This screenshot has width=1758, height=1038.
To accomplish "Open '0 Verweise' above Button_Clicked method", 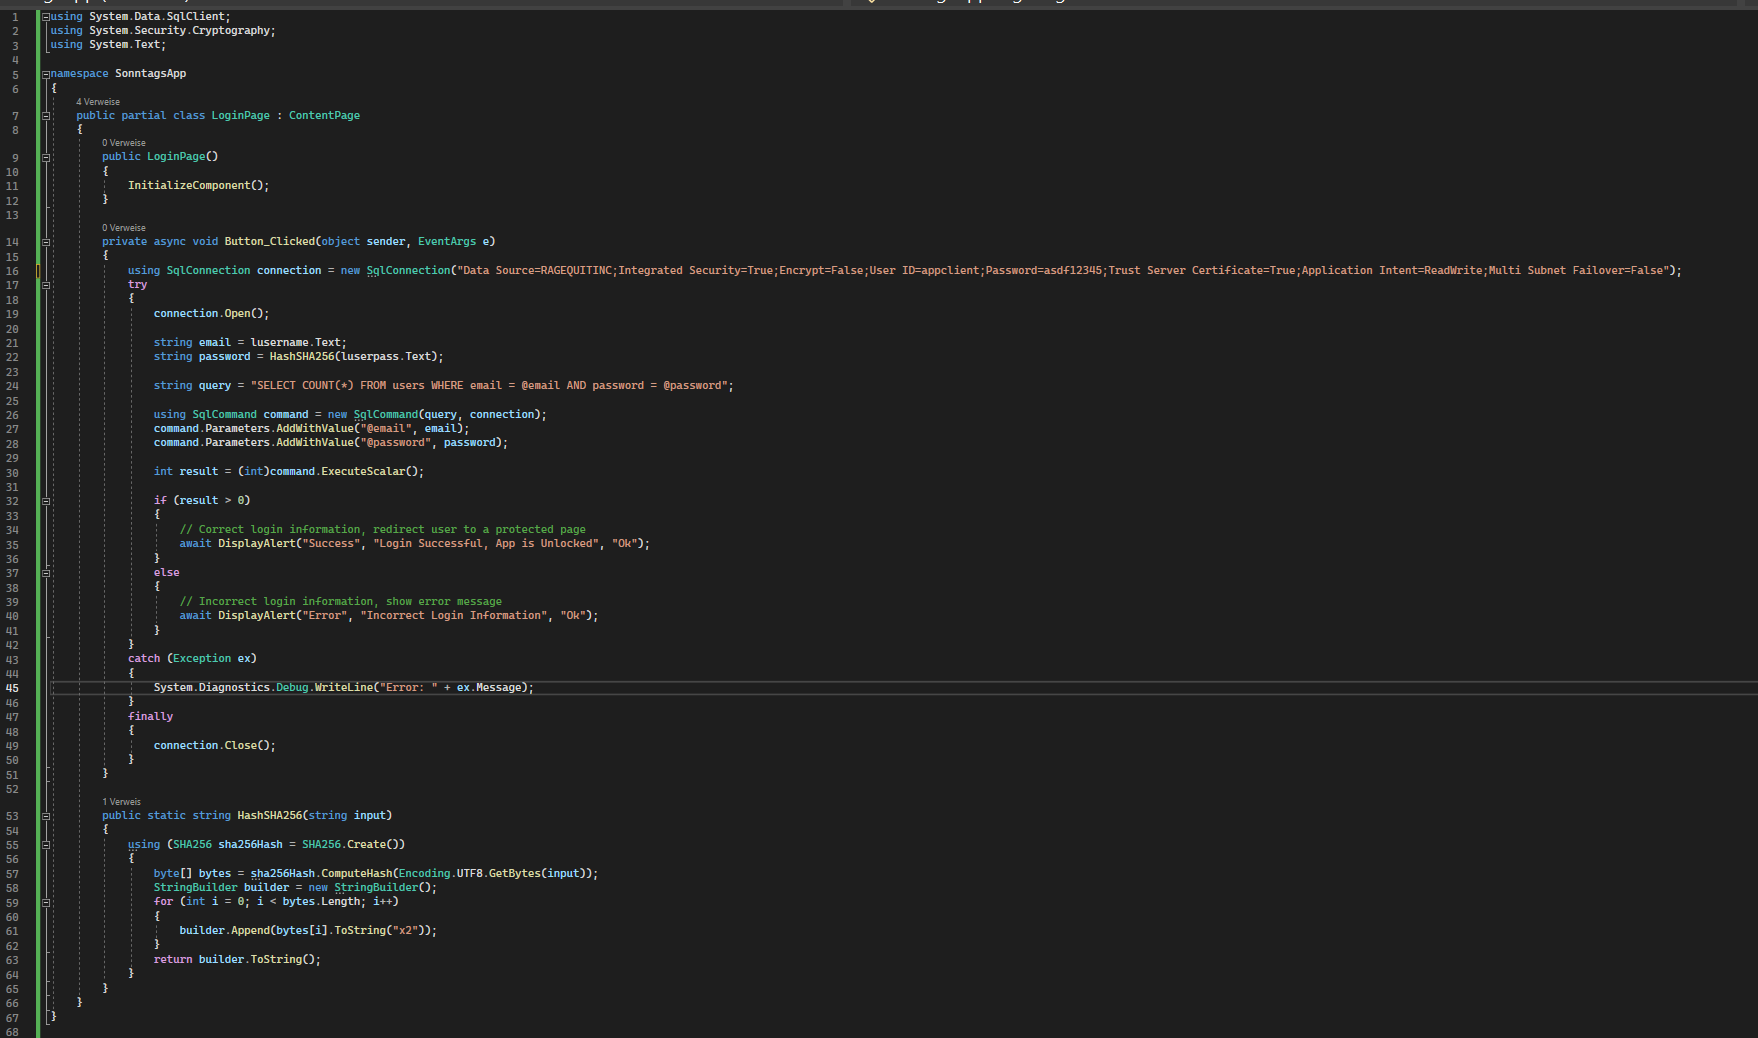I will click(124, 228).
